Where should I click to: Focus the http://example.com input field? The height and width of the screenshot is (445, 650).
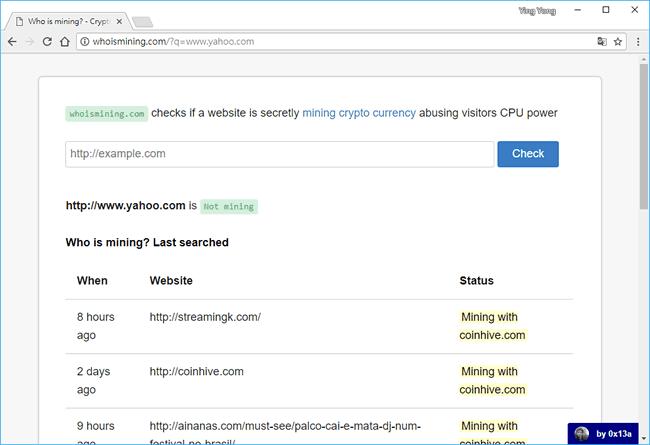click(279, 154)
